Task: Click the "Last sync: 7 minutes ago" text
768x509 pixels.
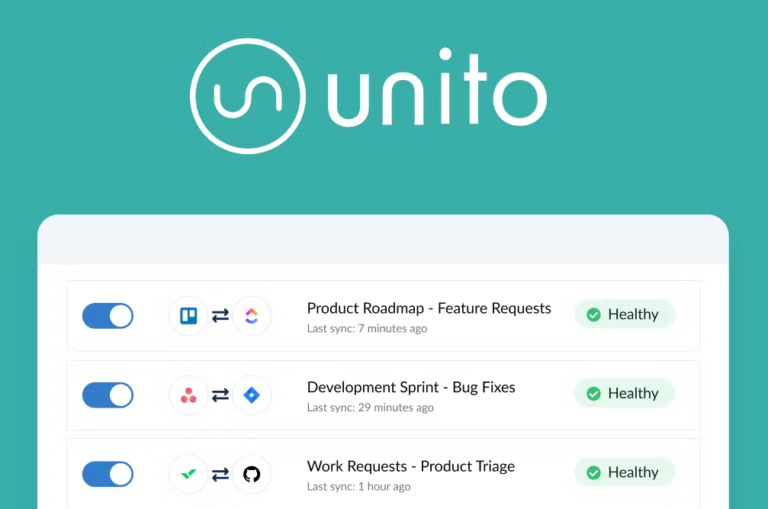Action: pos(367,329)
